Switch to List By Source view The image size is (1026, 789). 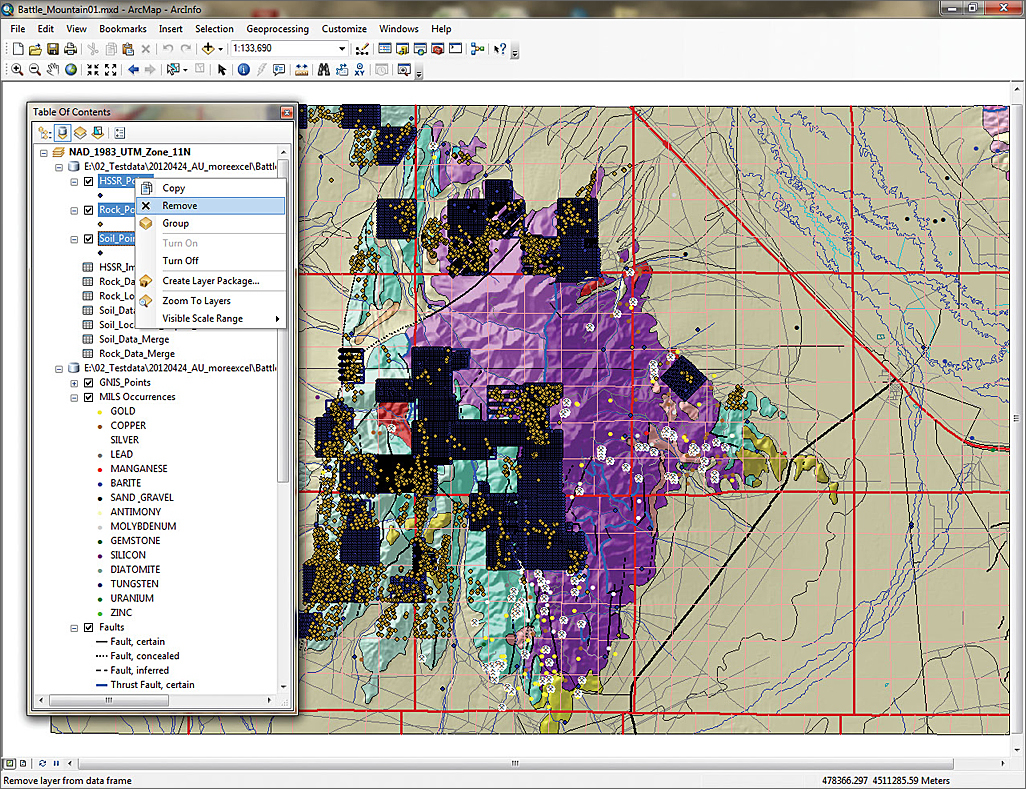(62, 132)
